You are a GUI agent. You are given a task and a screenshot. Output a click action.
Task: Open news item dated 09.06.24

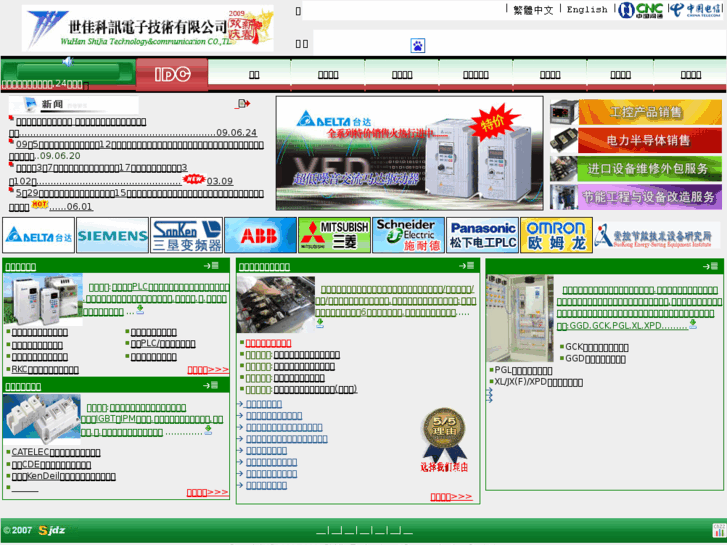132,127
